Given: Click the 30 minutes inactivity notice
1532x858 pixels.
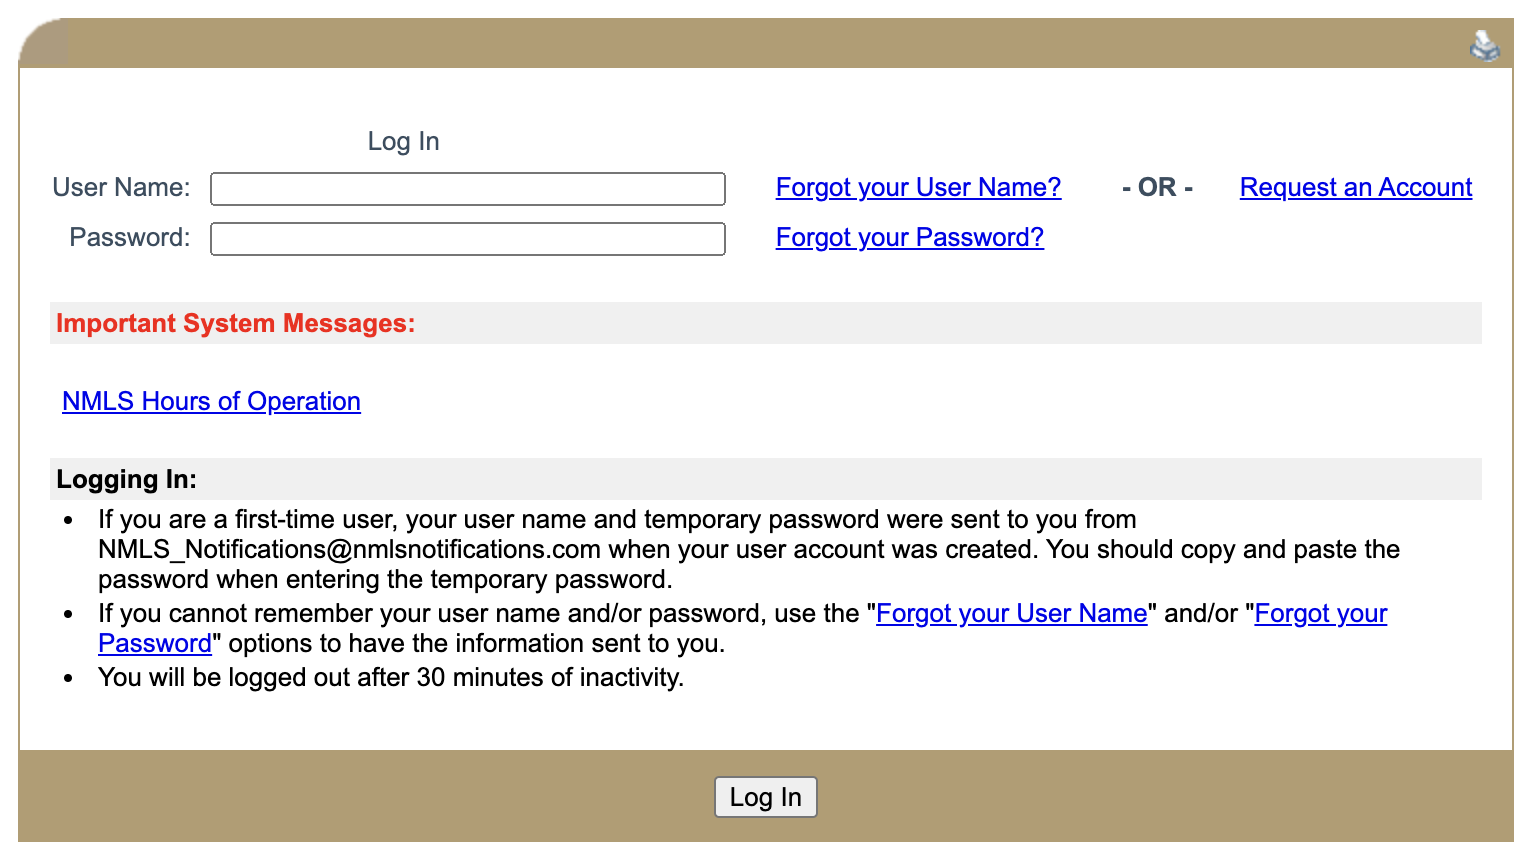Looking at the screenshot, I should point(390,678).
